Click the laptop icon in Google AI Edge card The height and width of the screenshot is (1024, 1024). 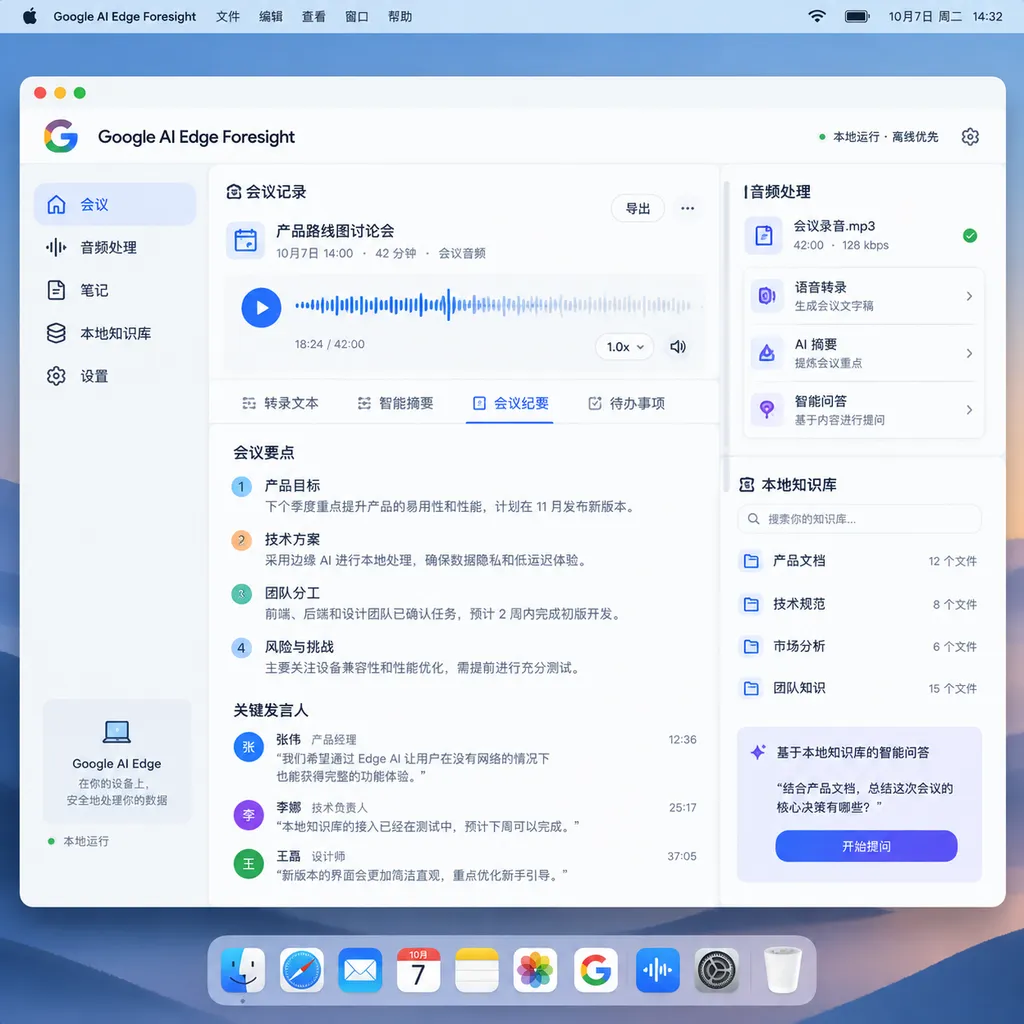(117, 732)
